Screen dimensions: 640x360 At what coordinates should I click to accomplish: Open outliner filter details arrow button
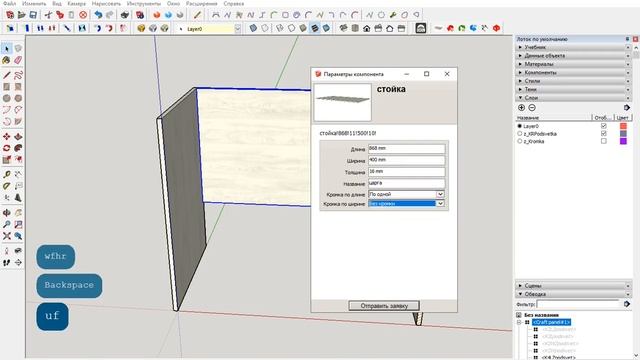click(x=627, y=304)
